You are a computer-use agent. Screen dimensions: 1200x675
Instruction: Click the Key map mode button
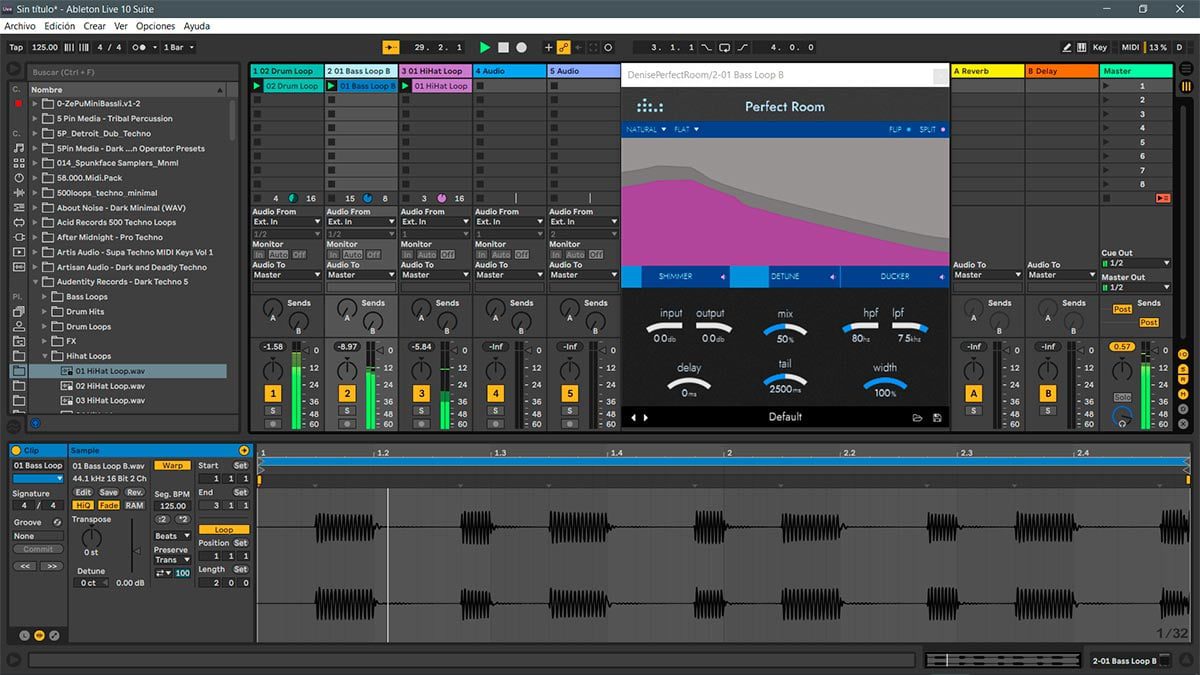coord(1100,47)
